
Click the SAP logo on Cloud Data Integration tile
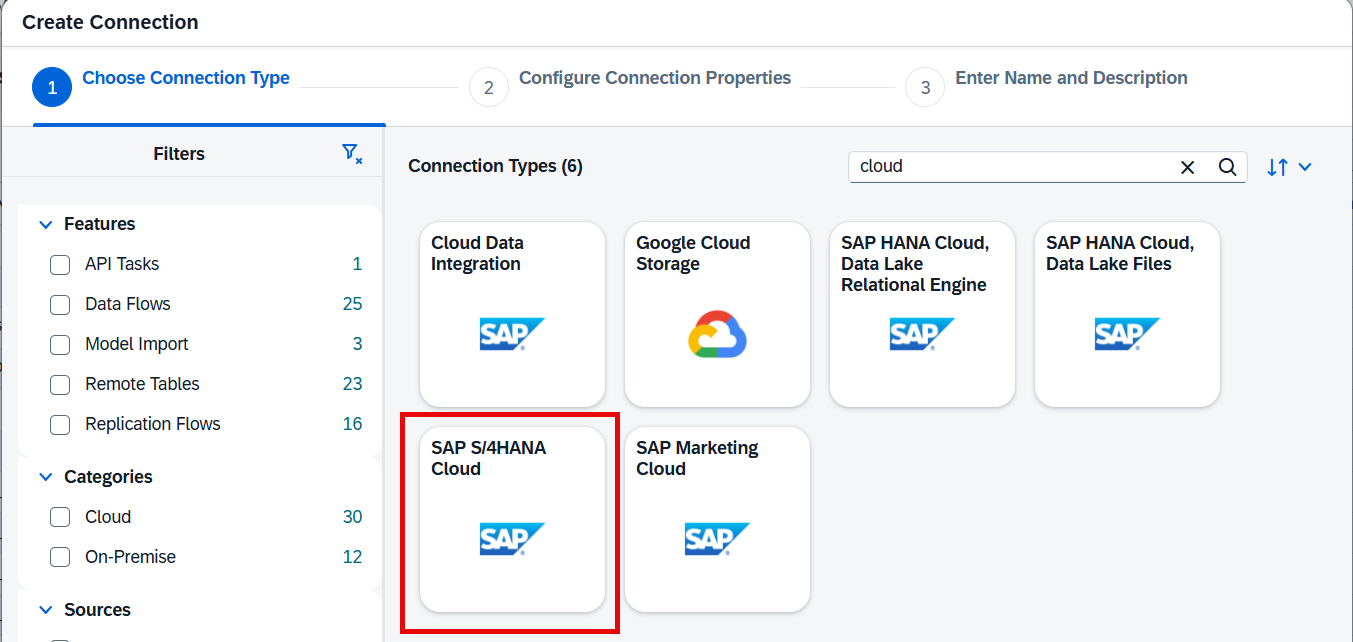coord(512,334)
